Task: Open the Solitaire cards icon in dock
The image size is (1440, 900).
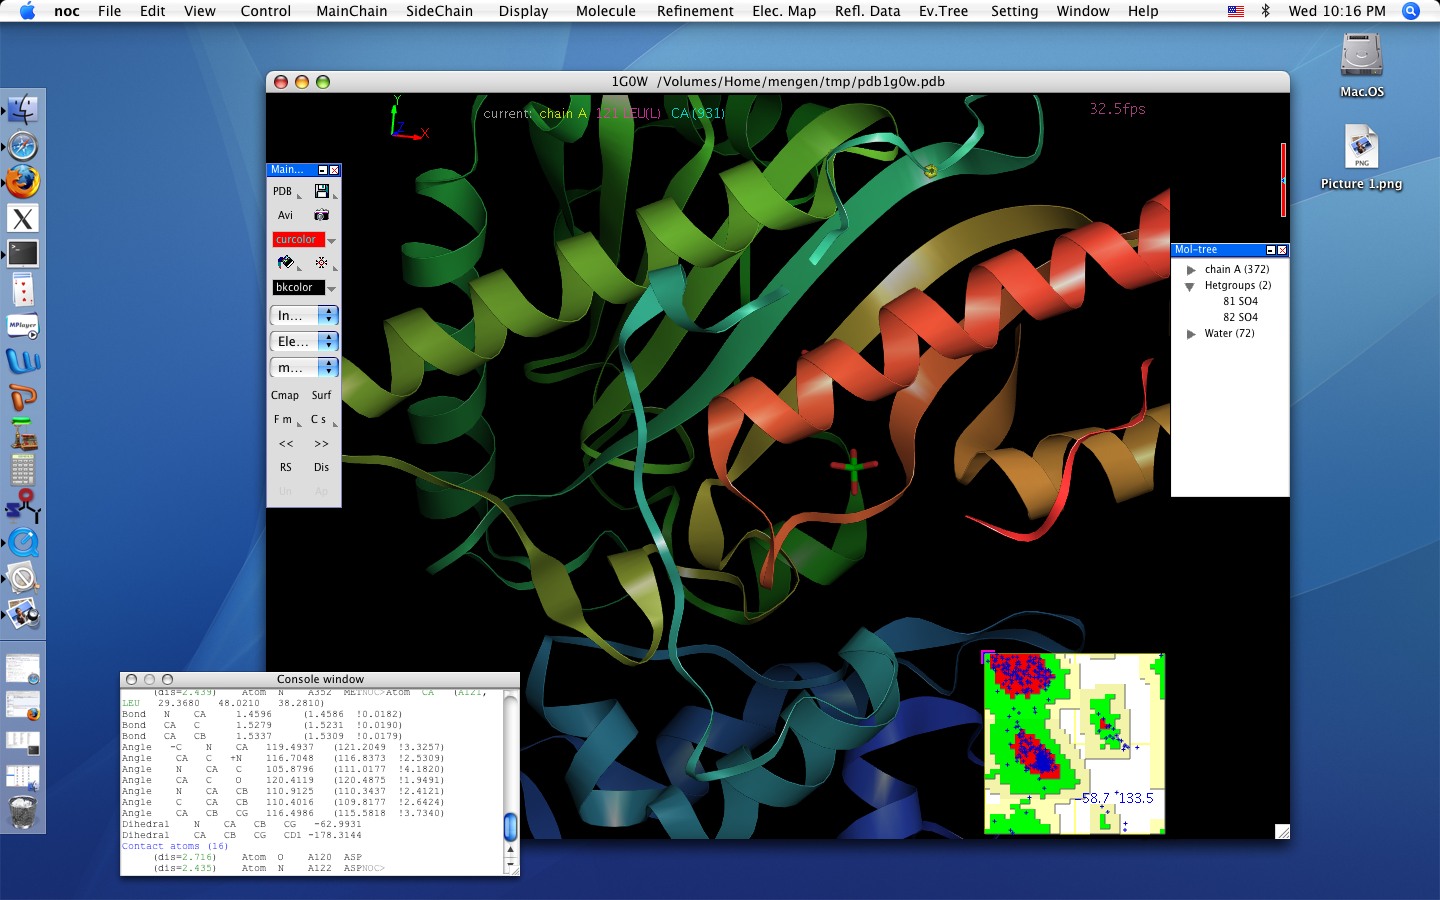Action: pos(23,290)
